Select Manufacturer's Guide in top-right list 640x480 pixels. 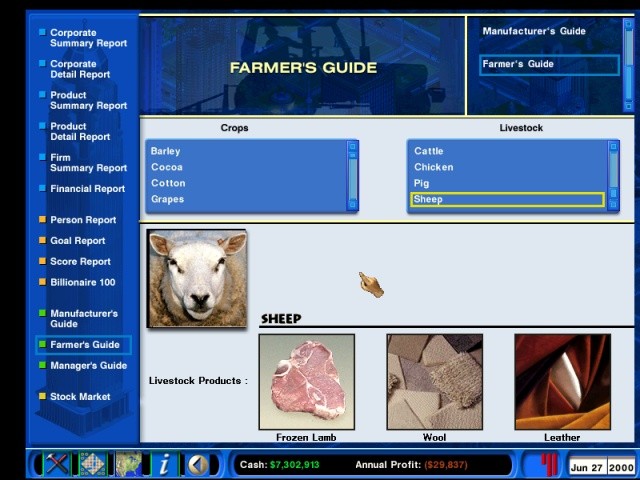tap(534, 31)
